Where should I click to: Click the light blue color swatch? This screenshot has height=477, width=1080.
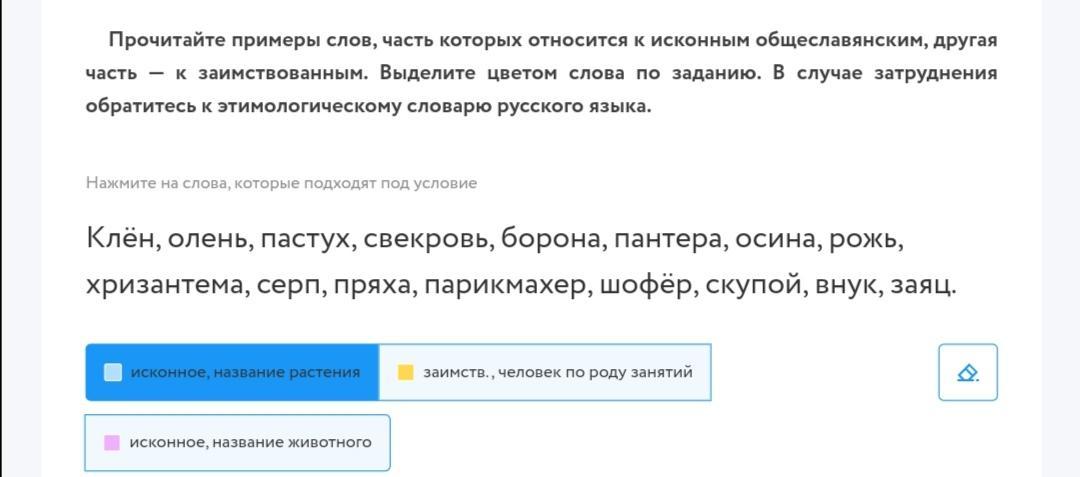tap(113, 372)
